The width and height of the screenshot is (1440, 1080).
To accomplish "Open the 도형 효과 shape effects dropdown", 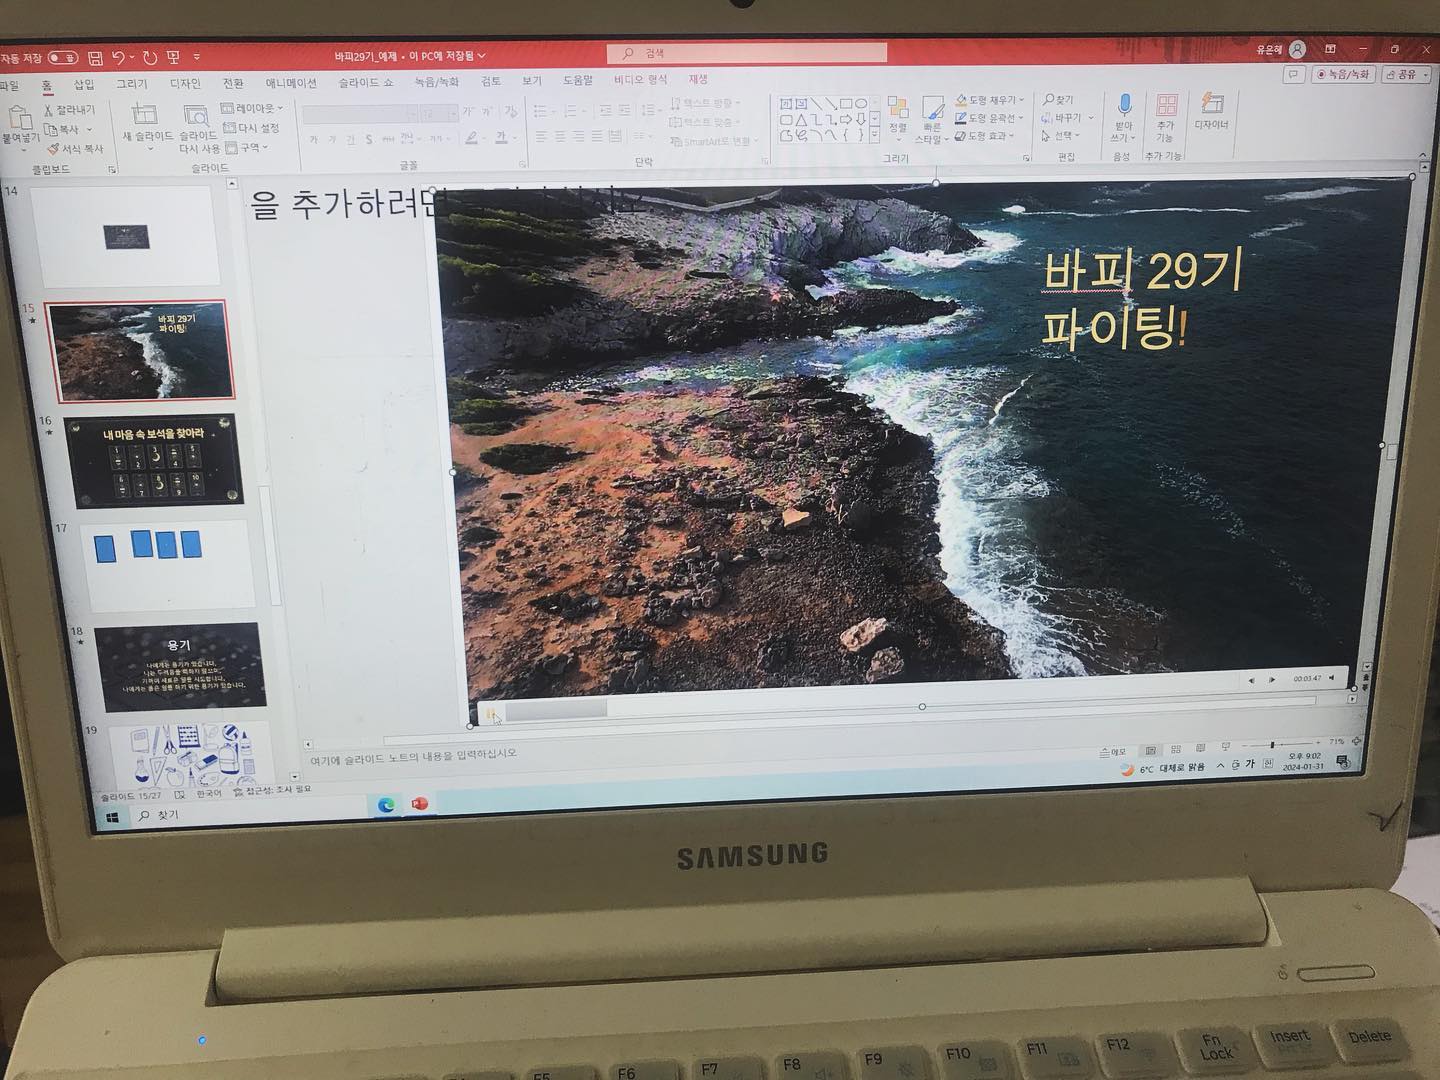I will click(x=985, y=136).
